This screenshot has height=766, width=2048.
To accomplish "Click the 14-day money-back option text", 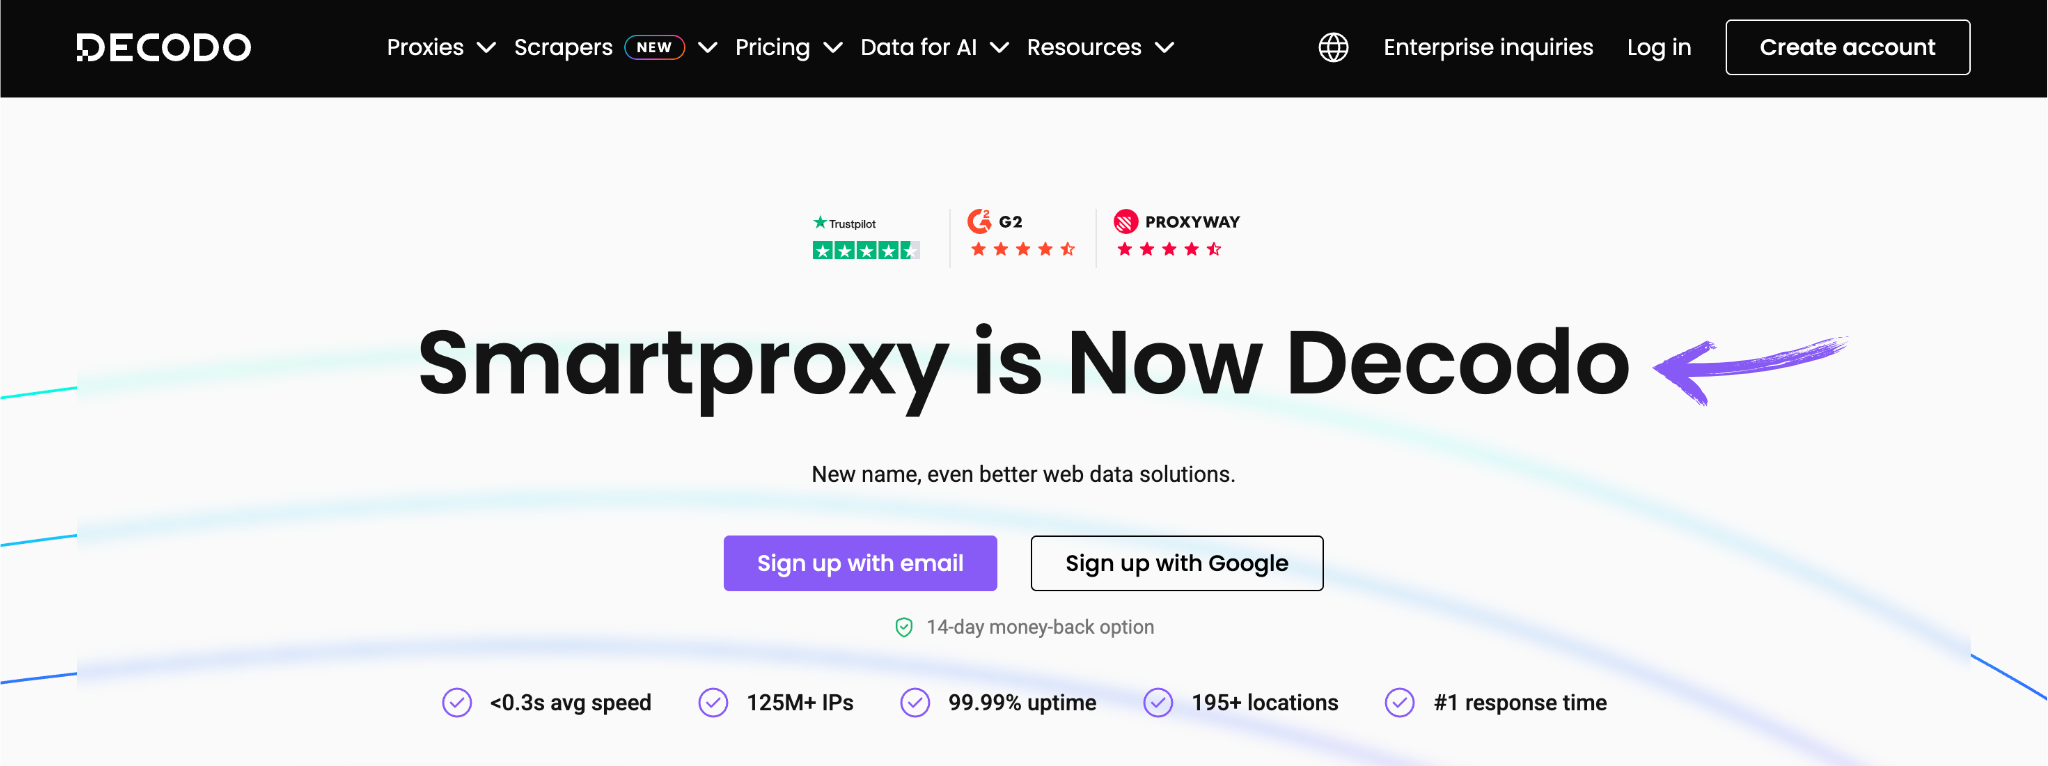I will 1040,627.
